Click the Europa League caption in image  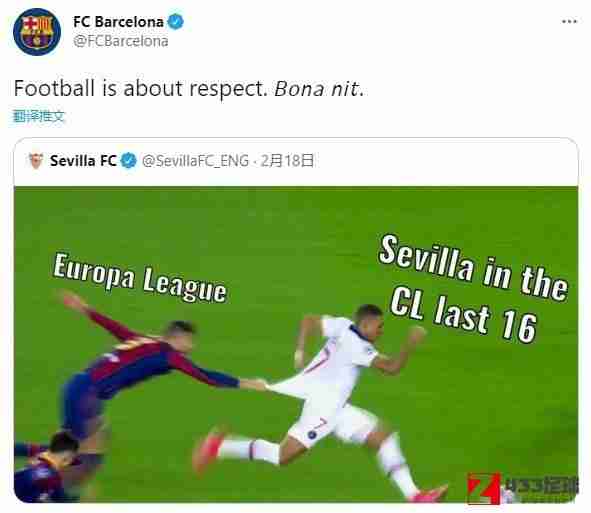coord(140,278)
